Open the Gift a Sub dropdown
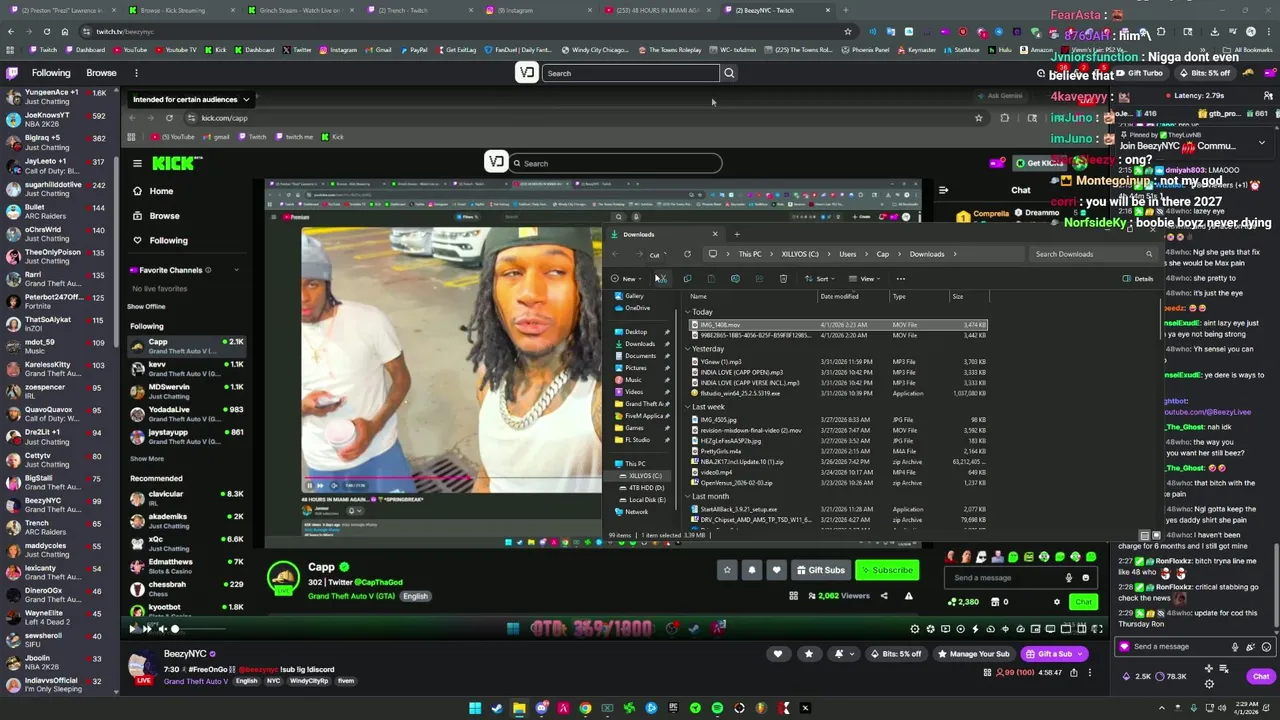1280x720 pixels. (1054, 654)
